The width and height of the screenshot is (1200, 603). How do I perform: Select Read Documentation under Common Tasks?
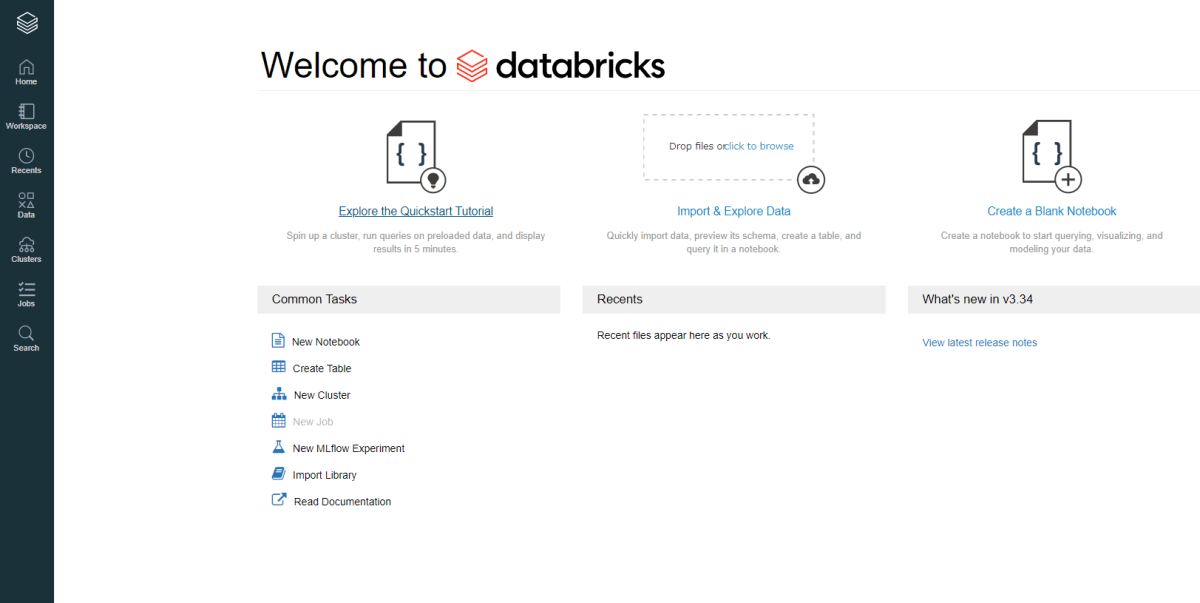tap(343, 502)
